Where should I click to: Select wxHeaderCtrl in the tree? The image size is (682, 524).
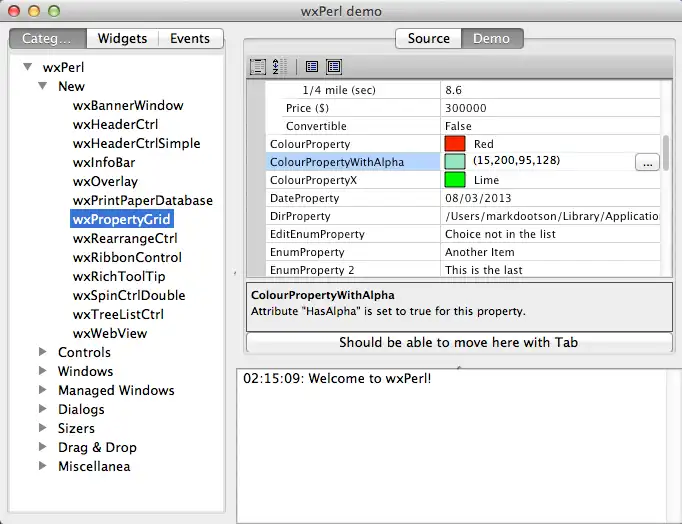coord(115,124)
